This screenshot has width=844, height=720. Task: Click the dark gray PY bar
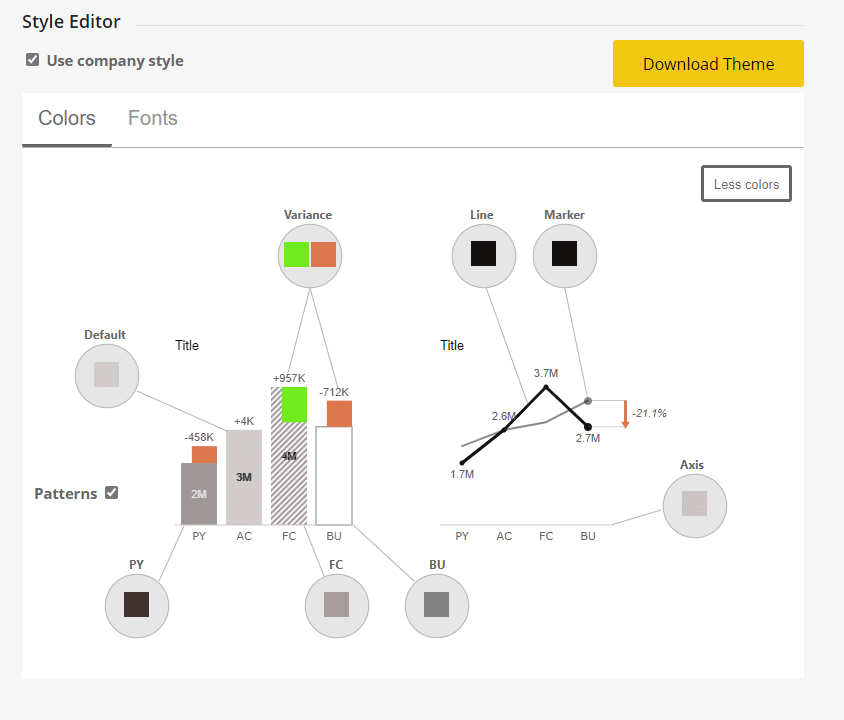pyautogui.click(x=198, y=494)
